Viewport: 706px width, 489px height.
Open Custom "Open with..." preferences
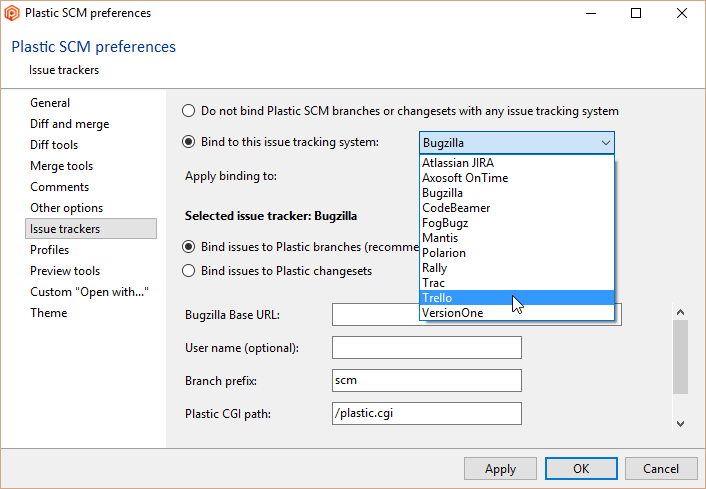tap(89, 292)
